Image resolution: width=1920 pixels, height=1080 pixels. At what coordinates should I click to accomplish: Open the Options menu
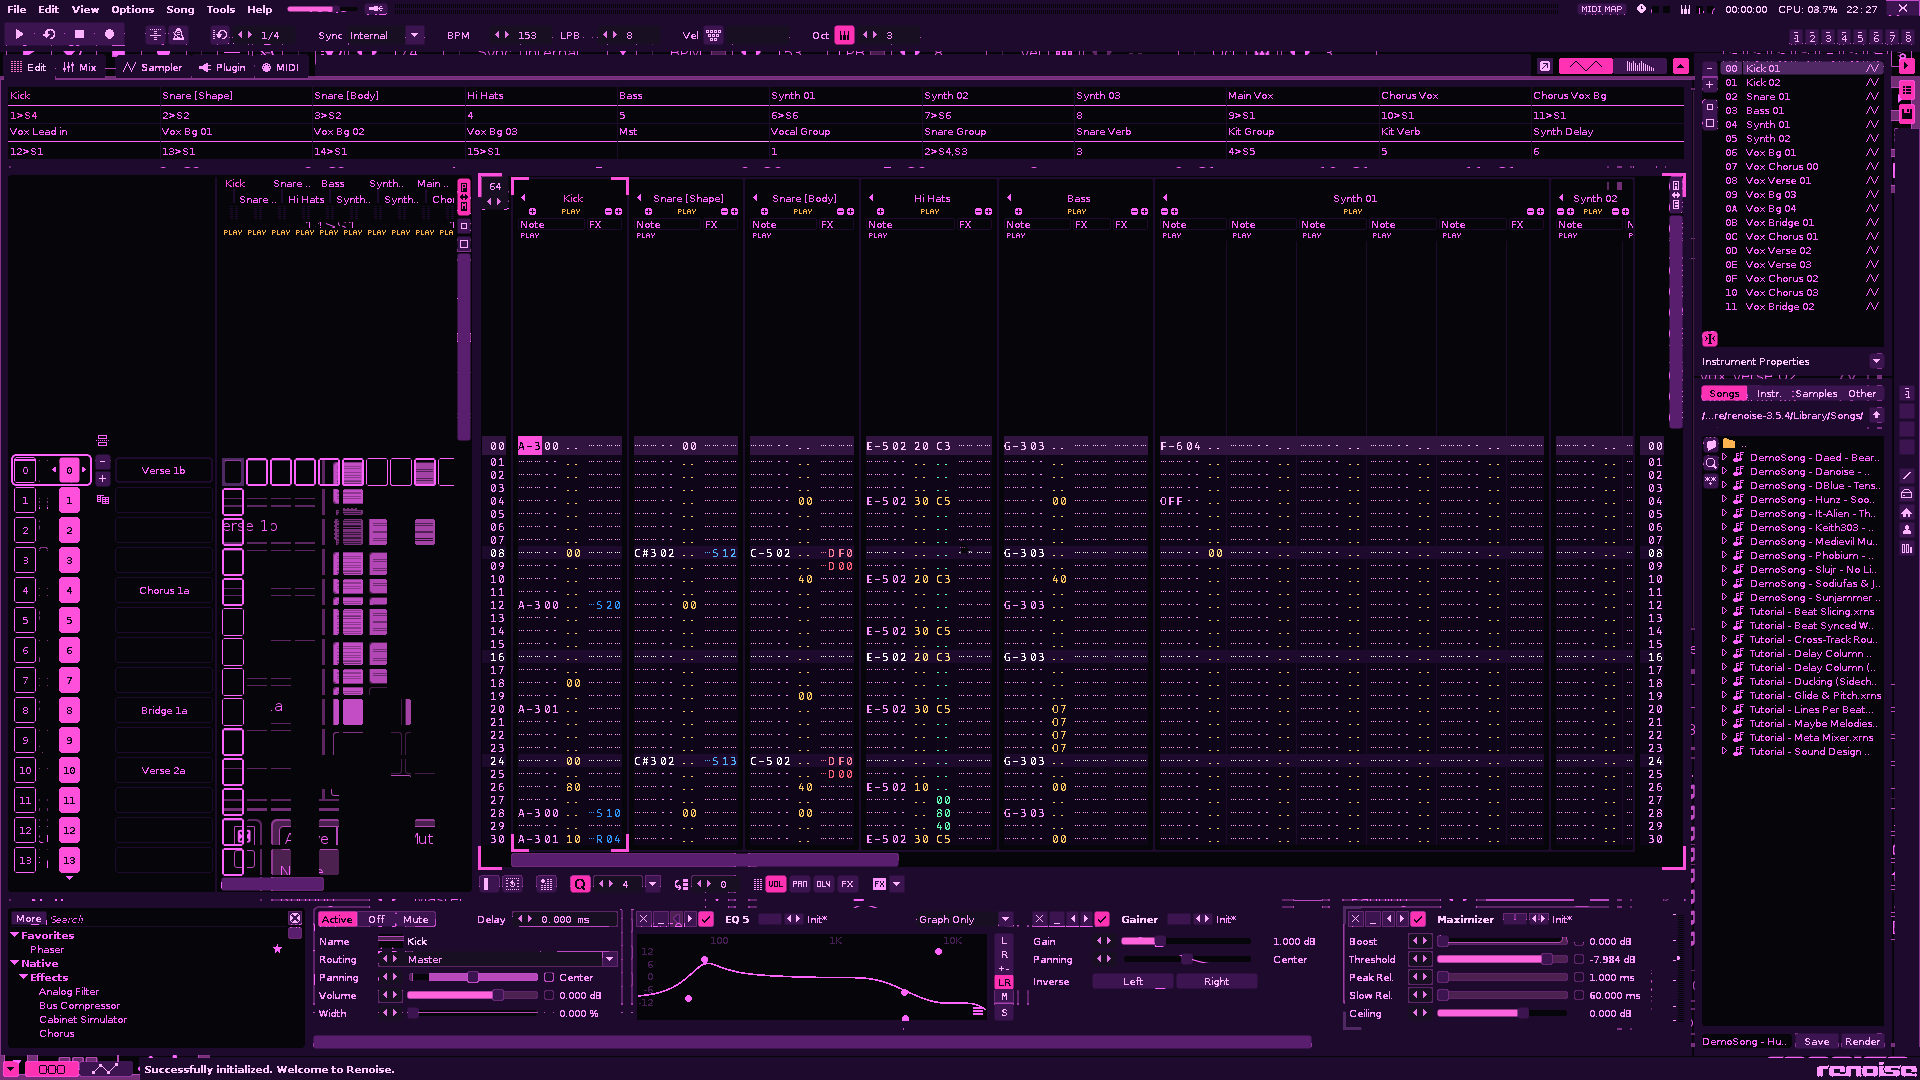(x=132, y=9)
